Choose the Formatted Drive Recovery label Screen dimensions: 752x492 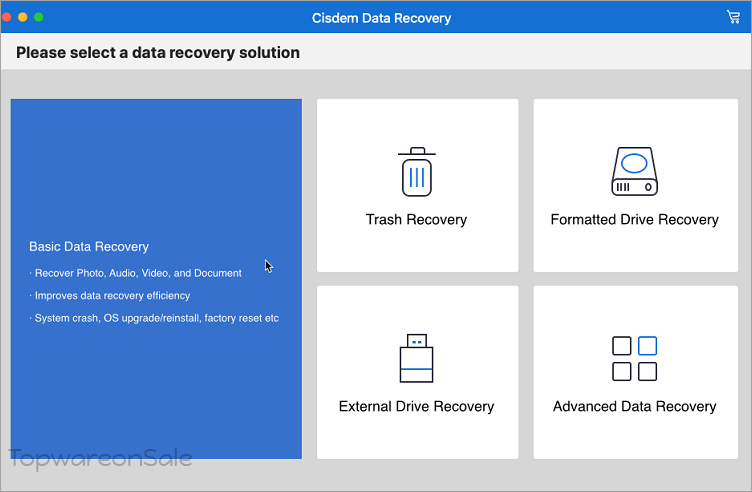(x=634, y=220)
